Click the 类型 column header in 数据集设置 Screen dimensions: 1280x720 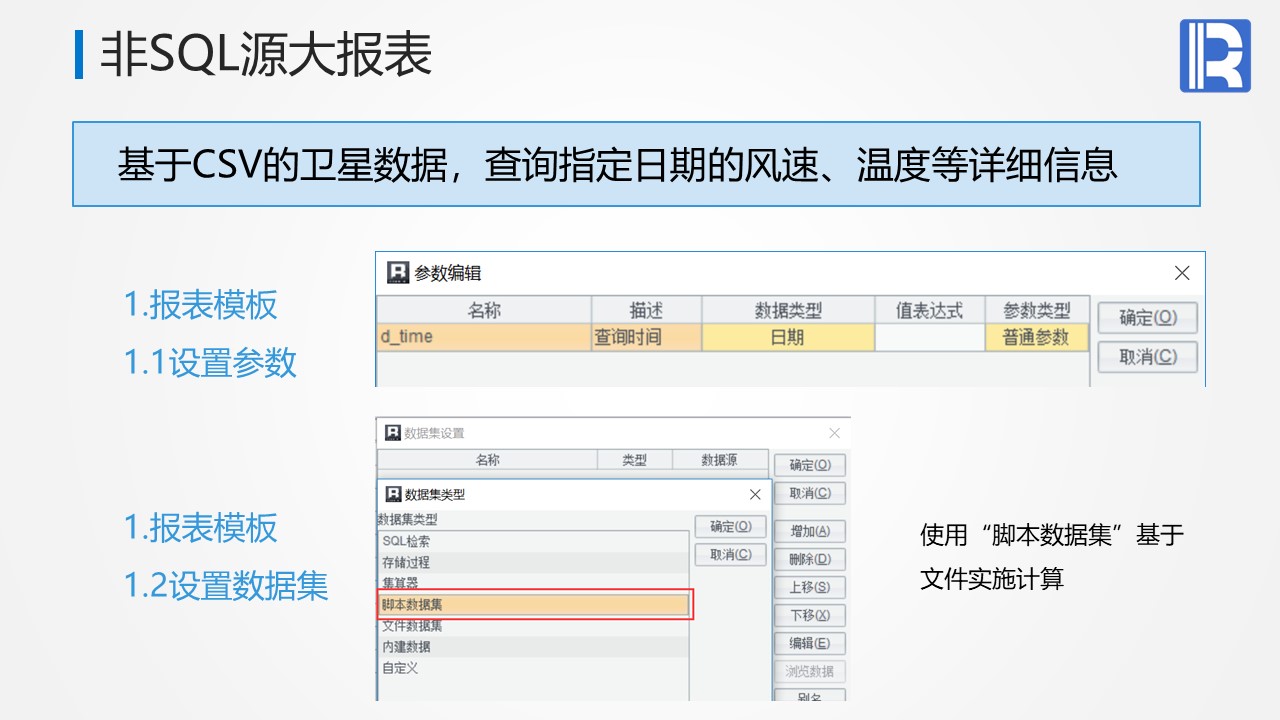point(634,460)
